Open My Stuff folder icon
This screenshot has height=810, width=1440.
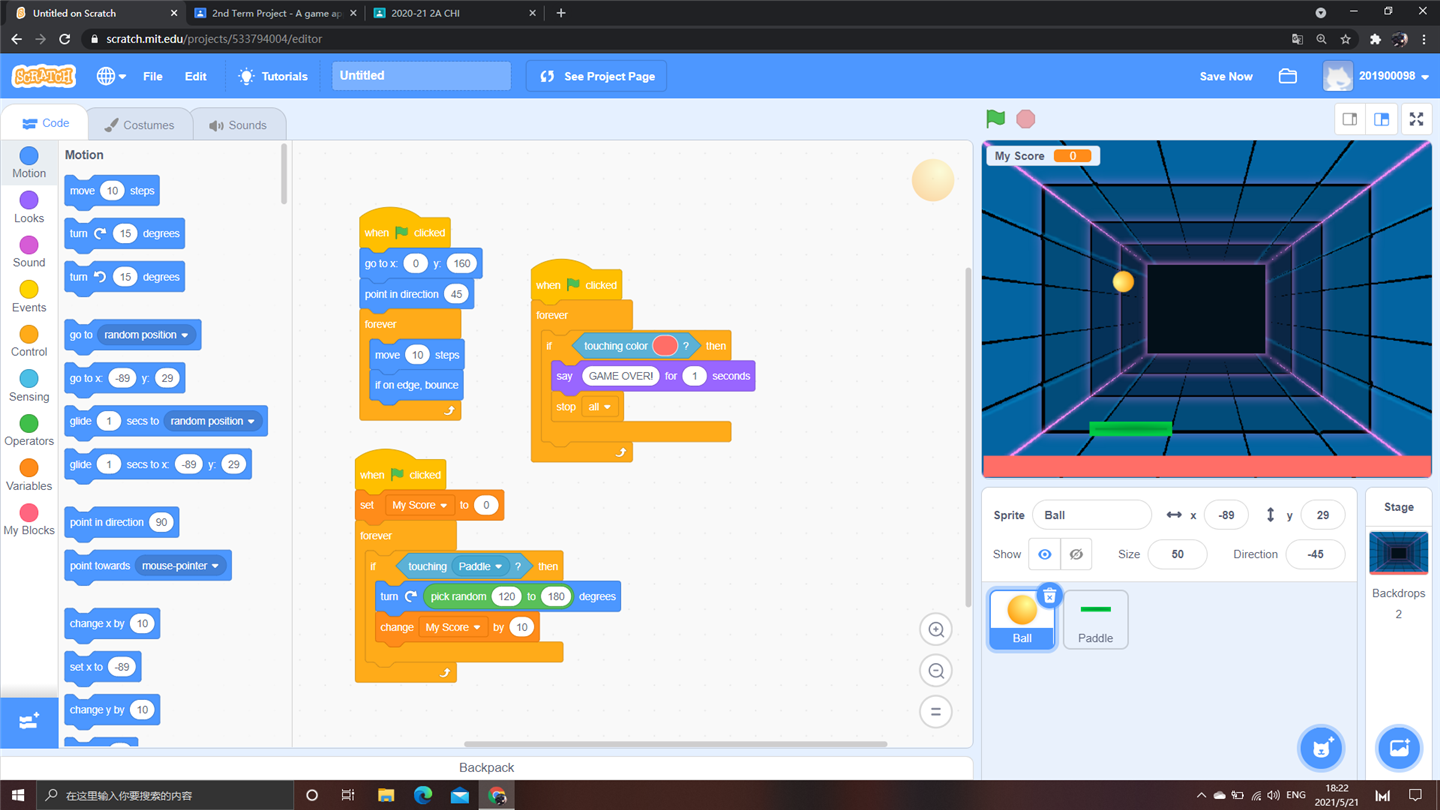coord(1288,76)
